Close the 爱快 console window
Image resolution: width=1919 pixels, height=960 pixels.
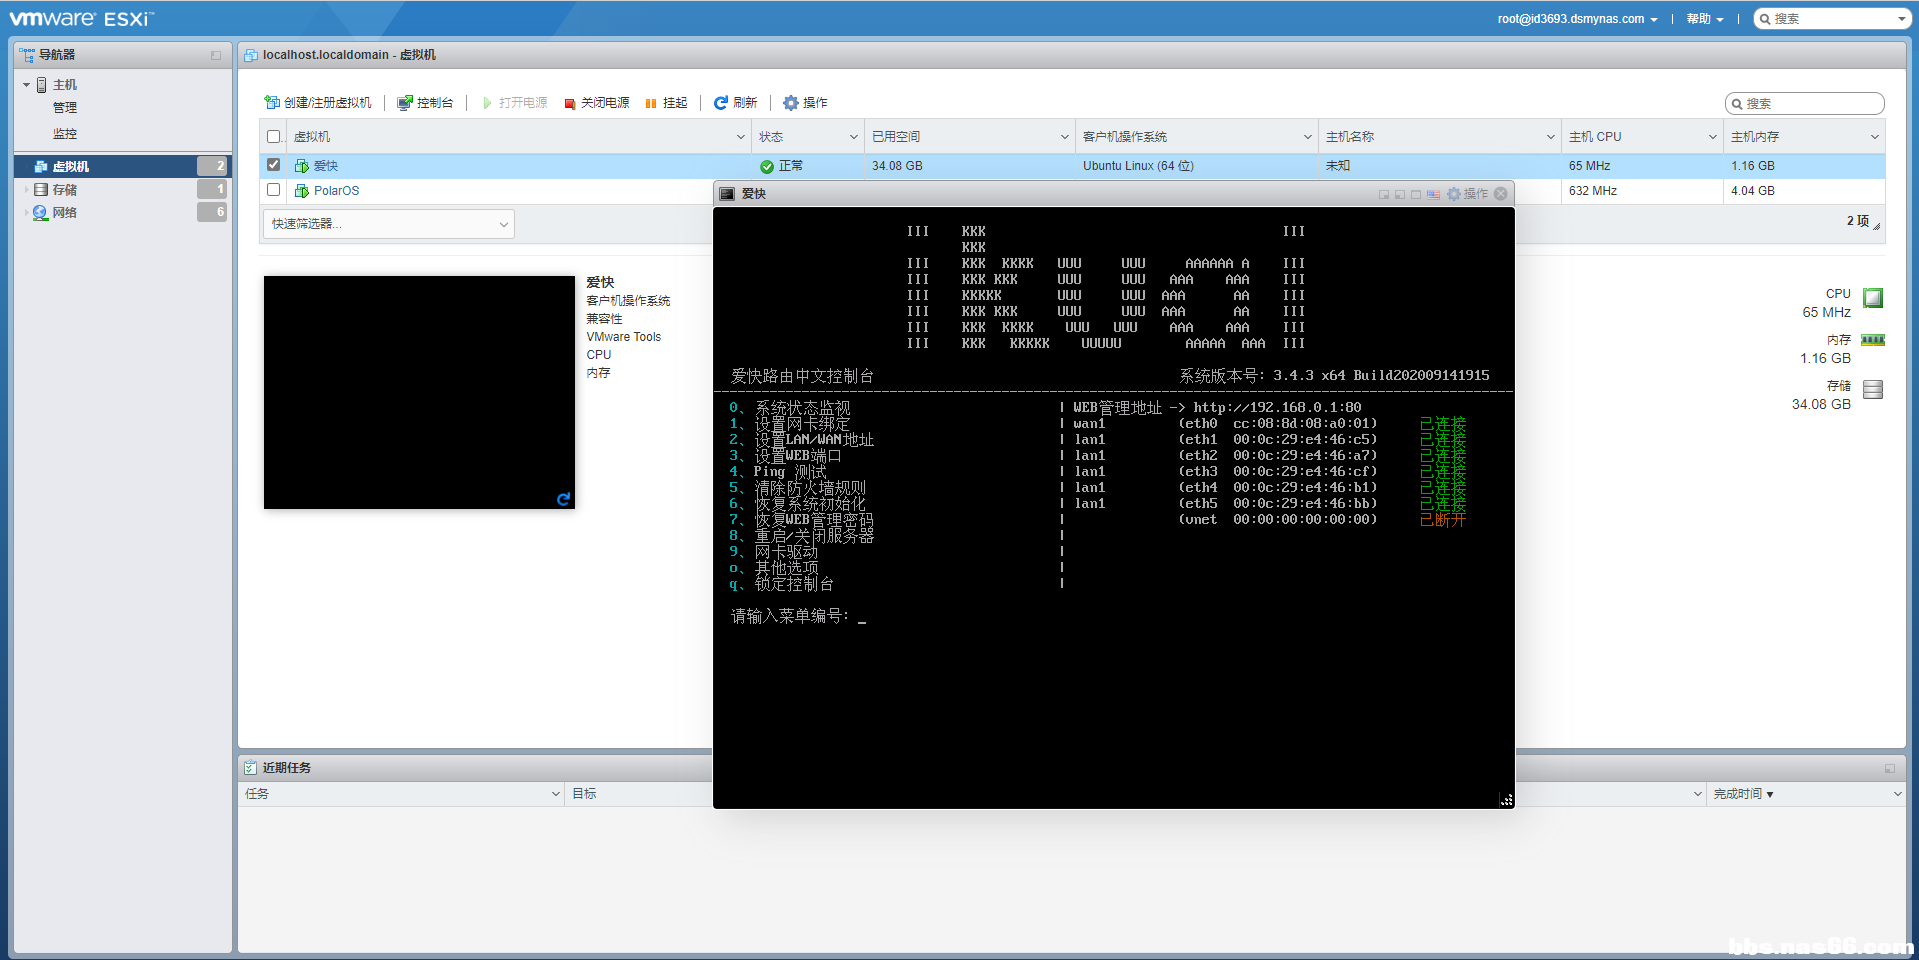(1501, 194)
